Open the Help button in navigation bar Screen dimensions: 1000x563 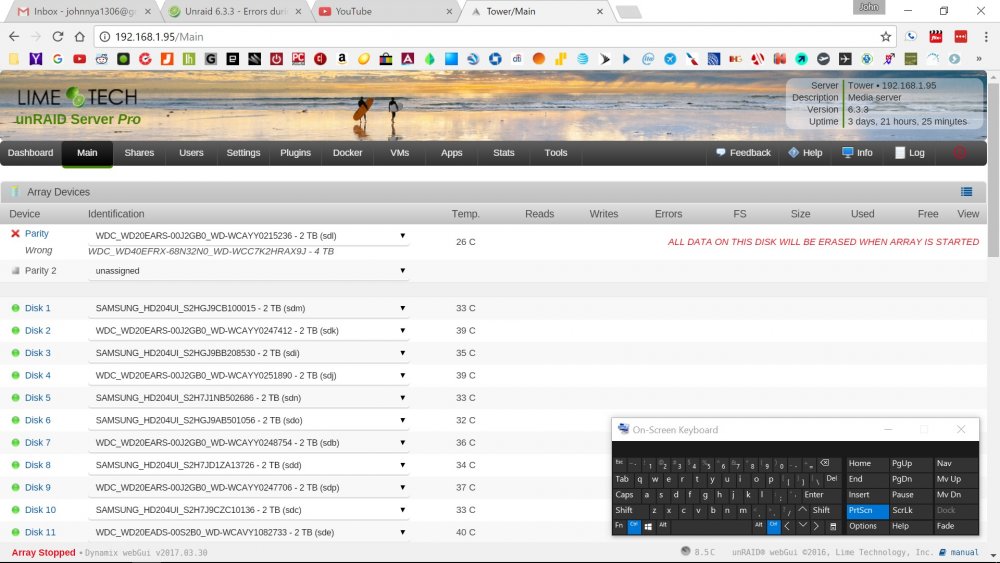[805, 153]
